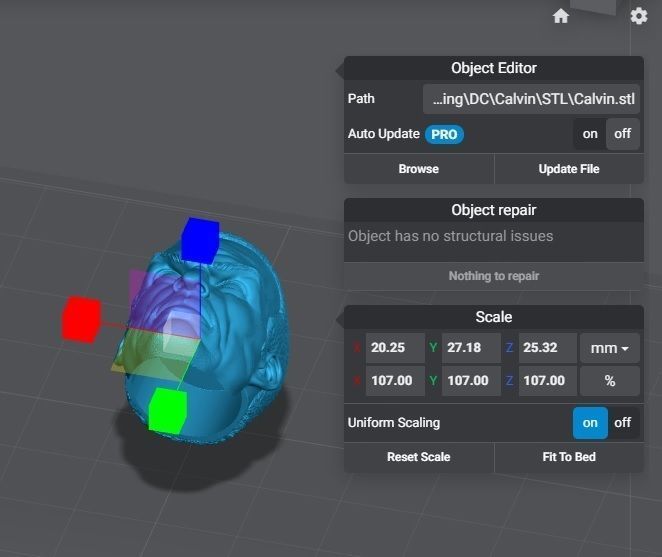662x557 pixels.
Task: Open the settings gear icon
Action: [x=639, y=16]
